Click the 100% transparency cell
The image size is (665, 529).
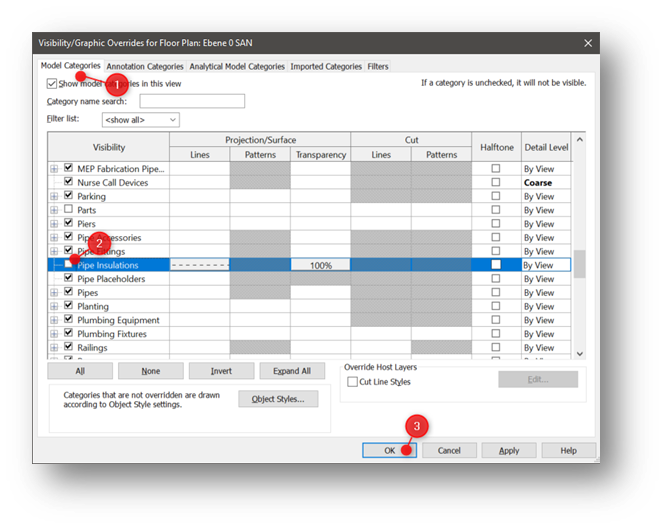pos(321,265)
